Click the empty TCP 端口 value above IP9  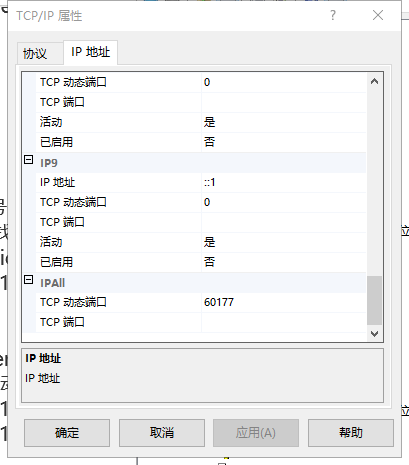[284, 102]
